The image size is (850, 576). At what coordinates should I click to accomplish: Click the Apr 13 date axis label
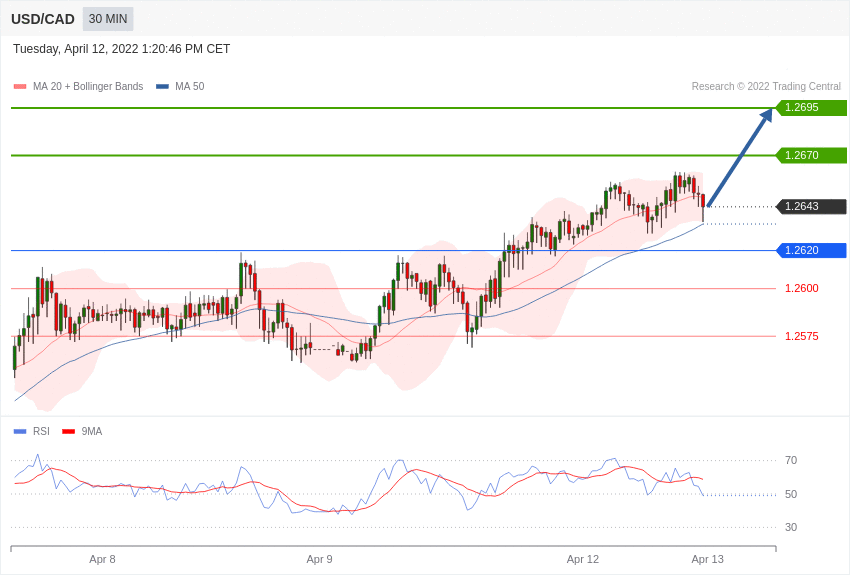coord(707,559)
